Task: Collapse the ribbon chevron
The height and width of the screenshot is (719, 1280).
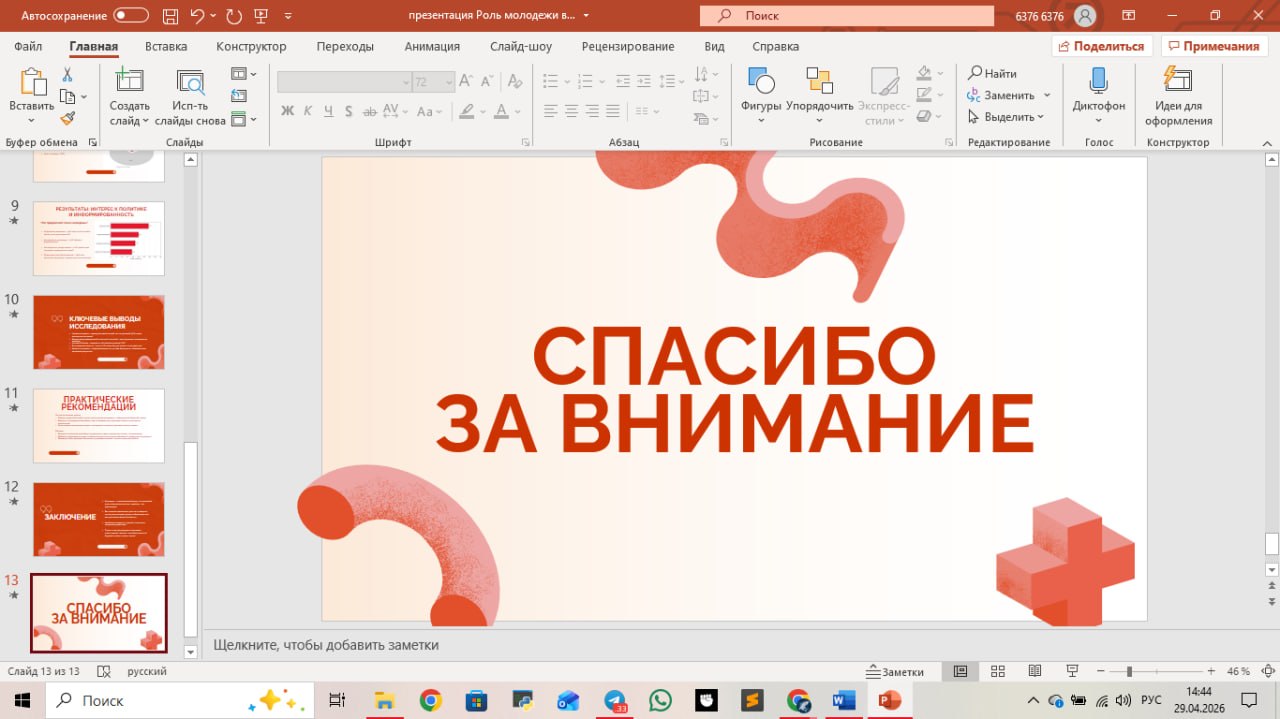Action: (x=1266, y=142)
